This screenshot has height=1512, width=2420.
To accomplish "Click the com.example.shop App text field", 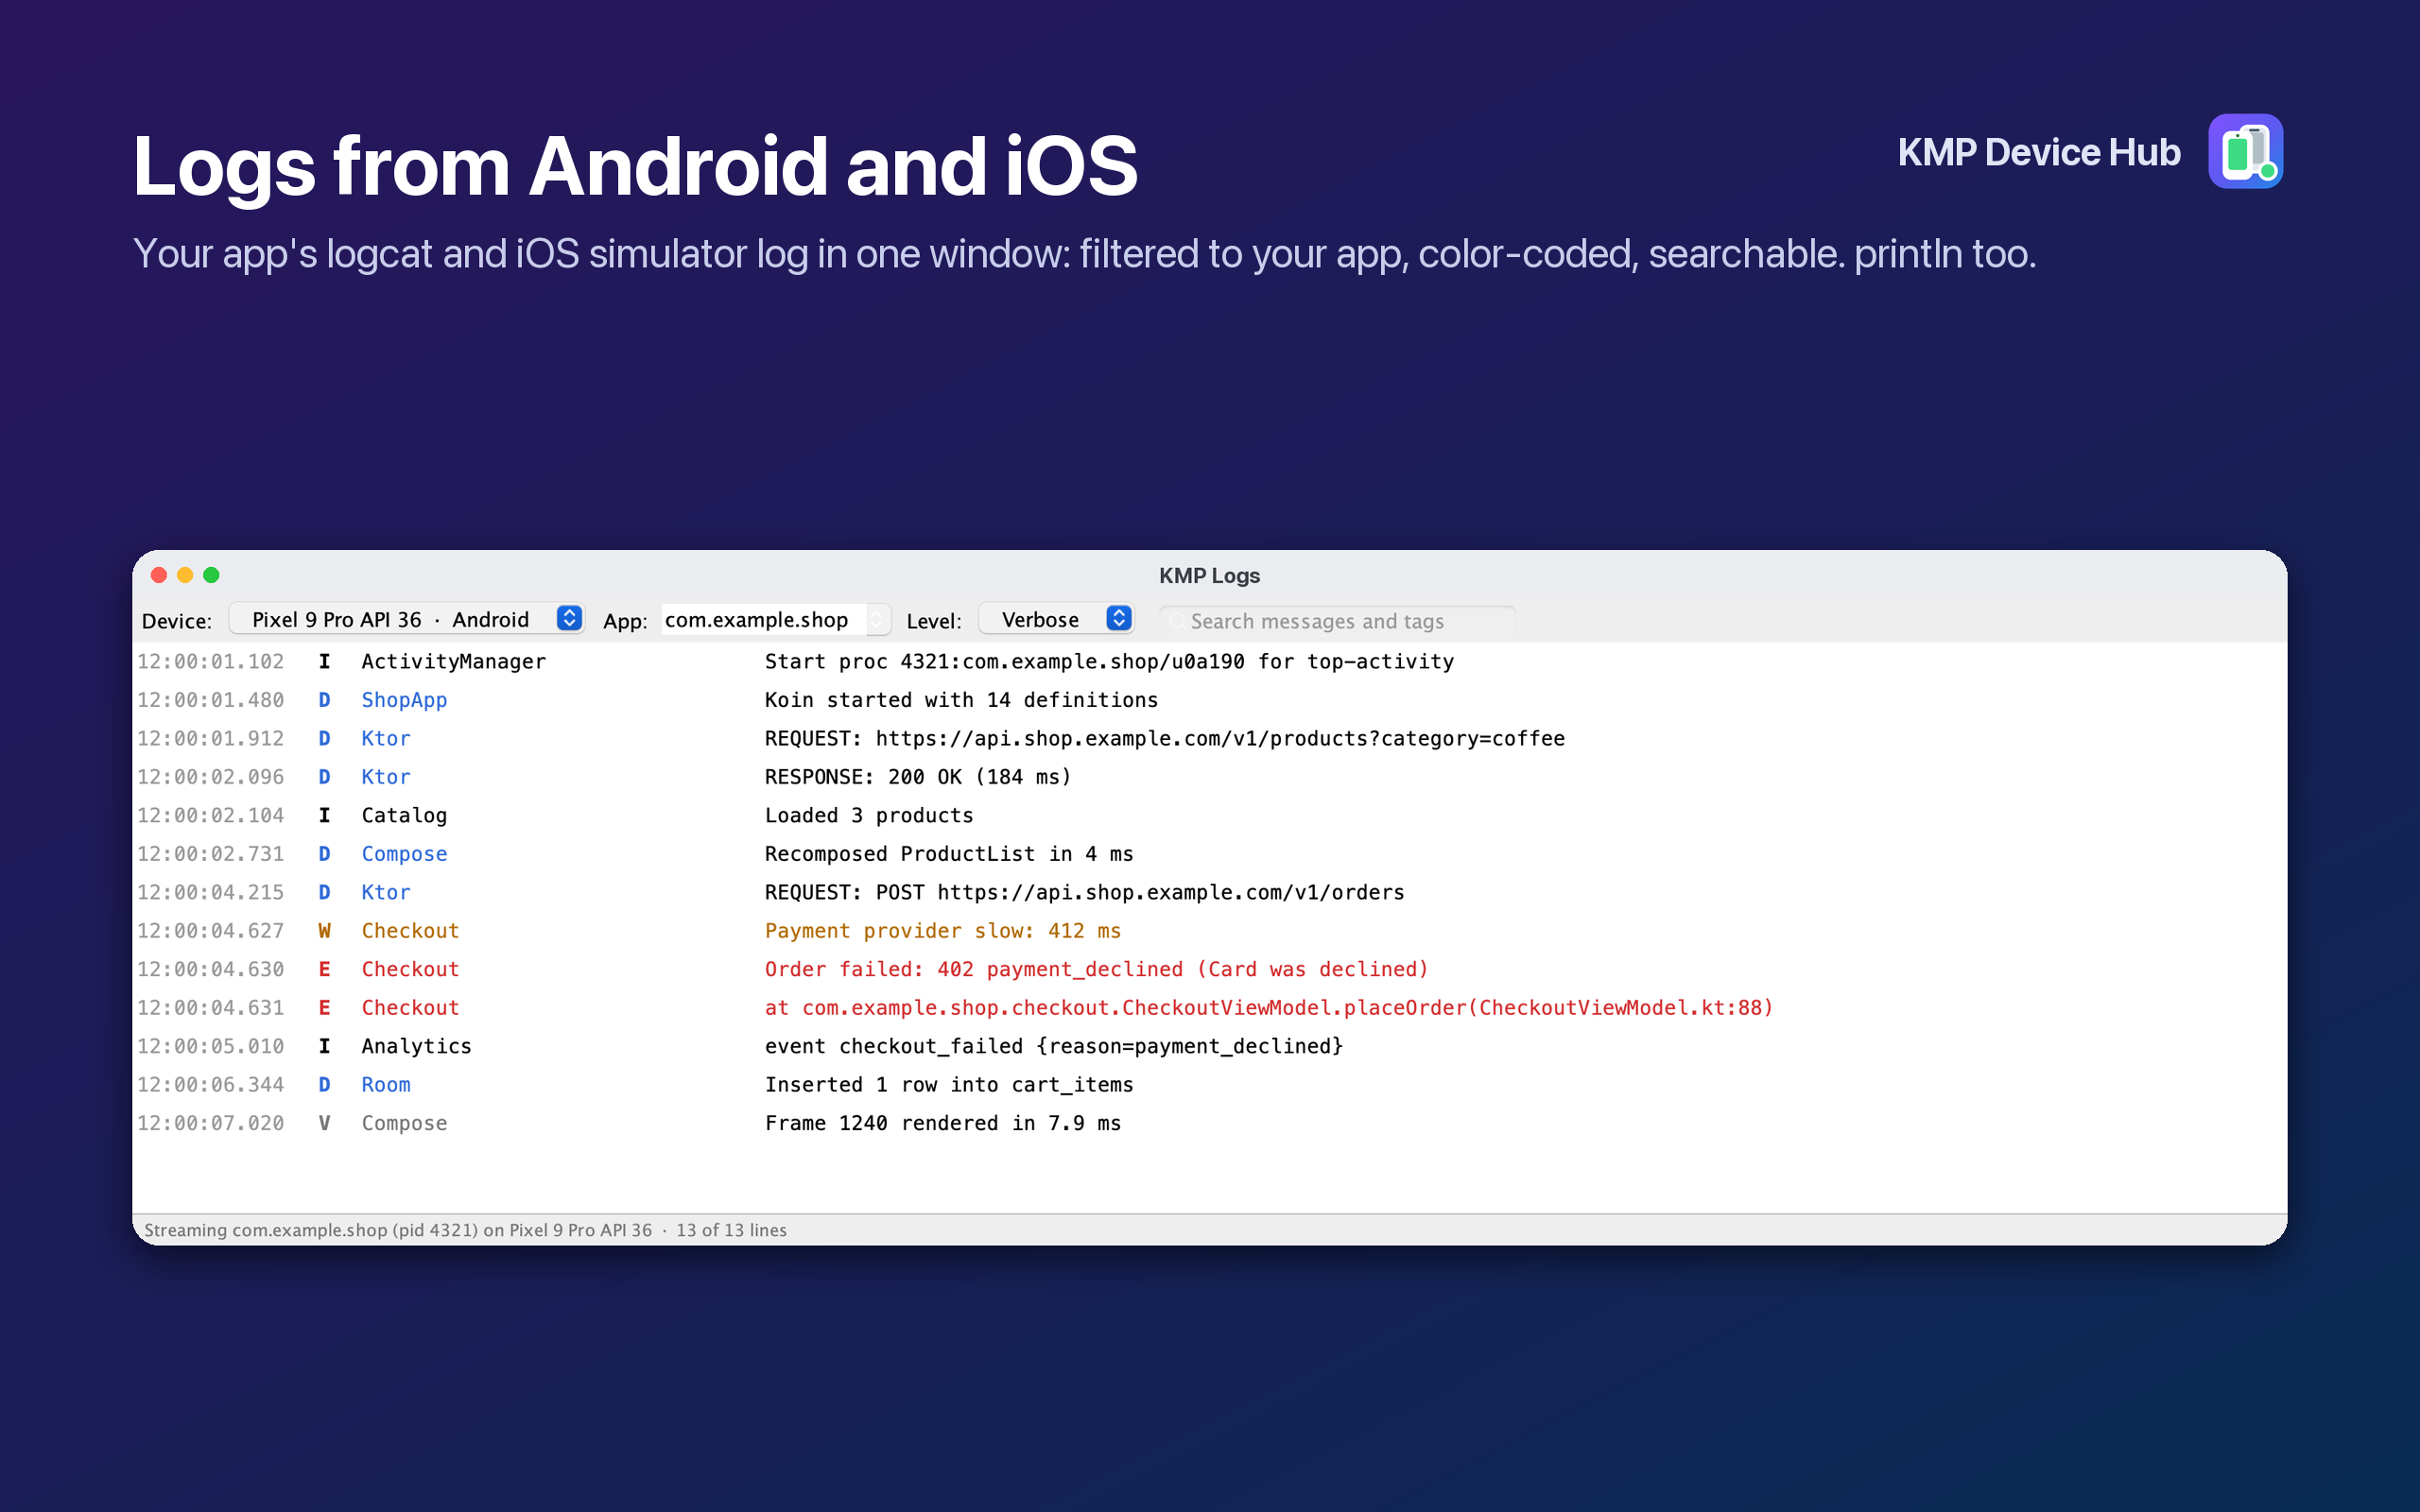I will (x=764, y=619).
